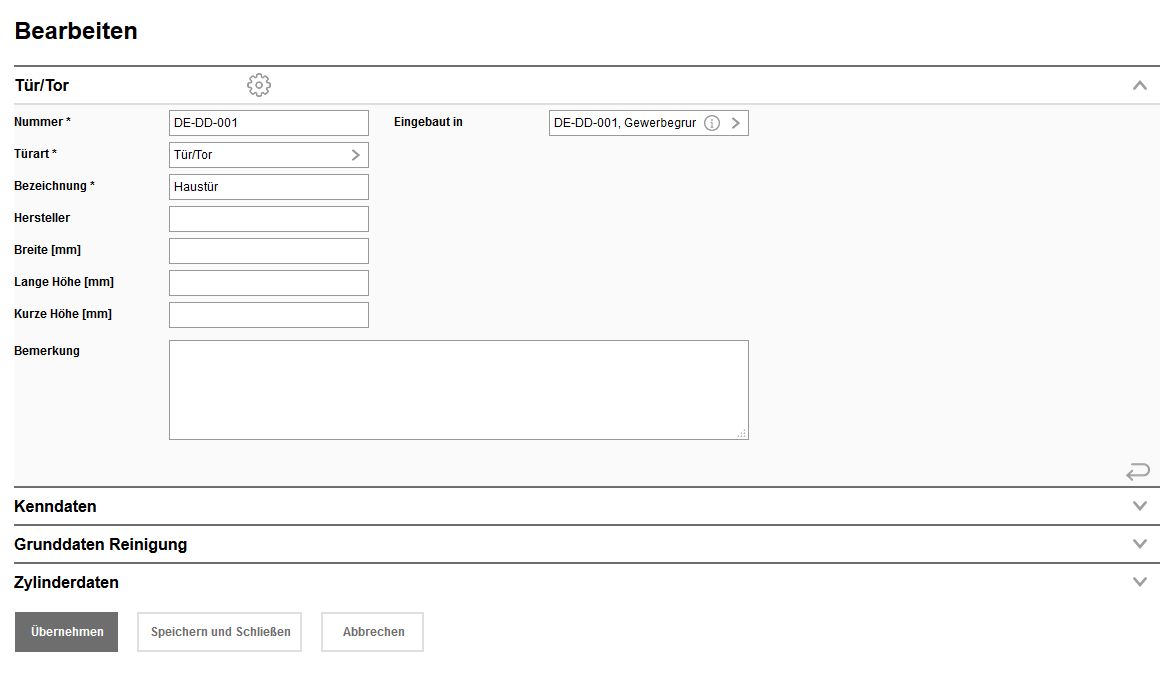Collapse the Tür/Tor section chevron
The height and width of the screenshot is (676, 1171).
coord(1139,86)
